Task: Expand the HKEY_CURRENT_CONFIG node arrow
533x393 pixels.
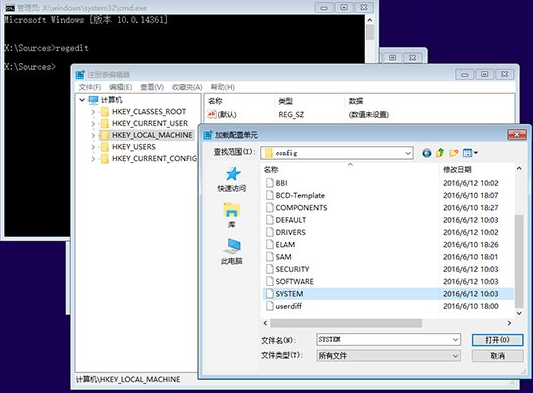Action: coord(93,159)
